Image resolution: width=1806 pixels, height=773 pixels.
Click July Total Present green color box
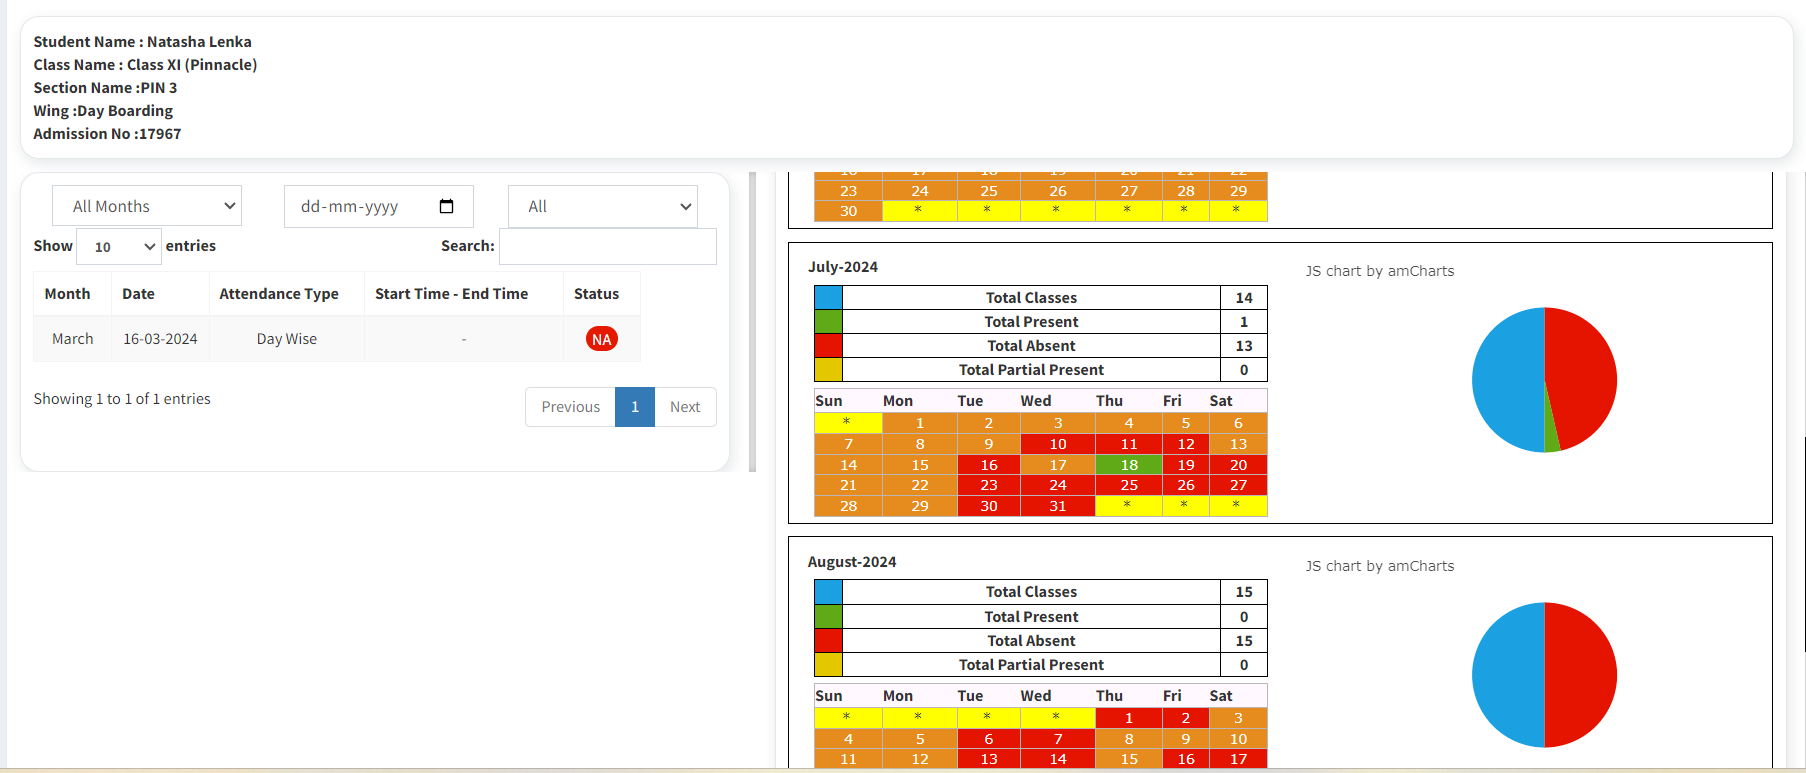(x=828, y=321)
